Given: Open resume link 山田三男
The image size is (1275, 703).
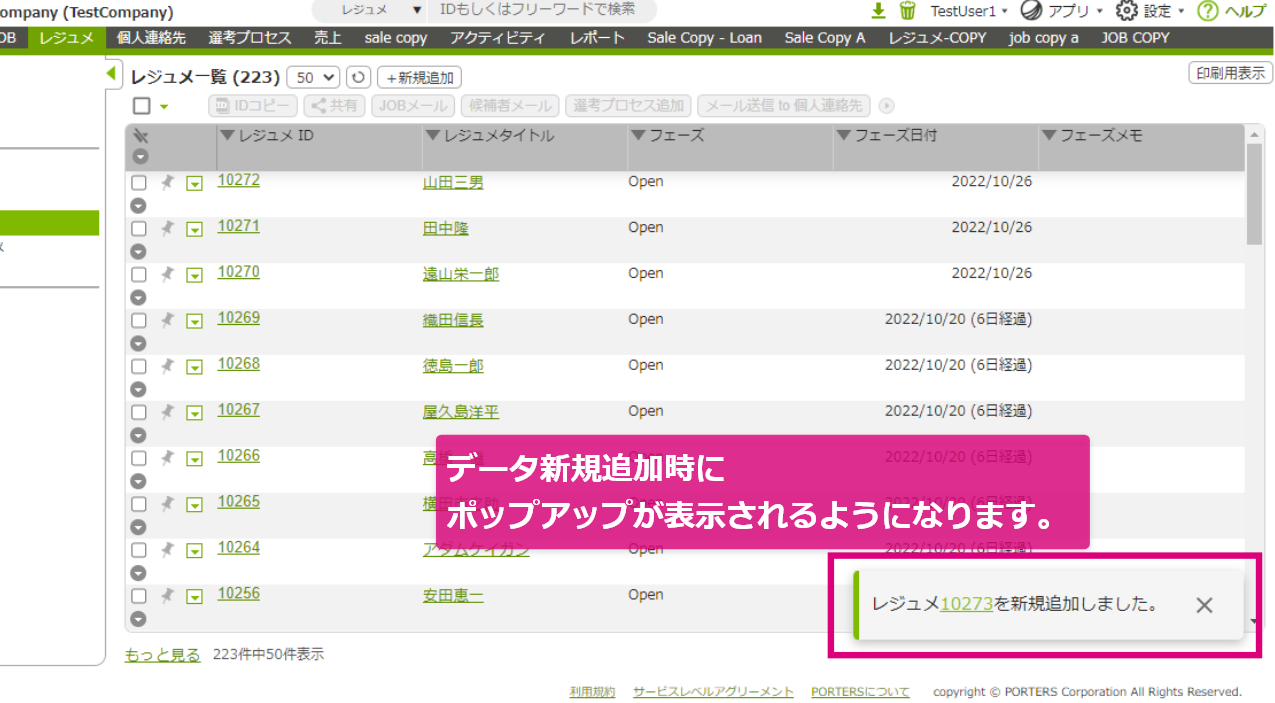Looking at the screenshot, I should click(x=453, y=182).
